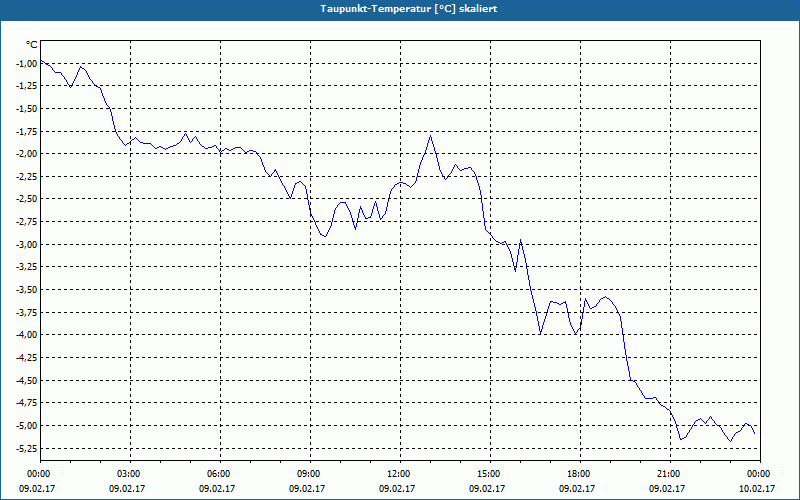Select the -2,50 y-axis label
Screen dimensions: 800x500
[x=27, y=199]
